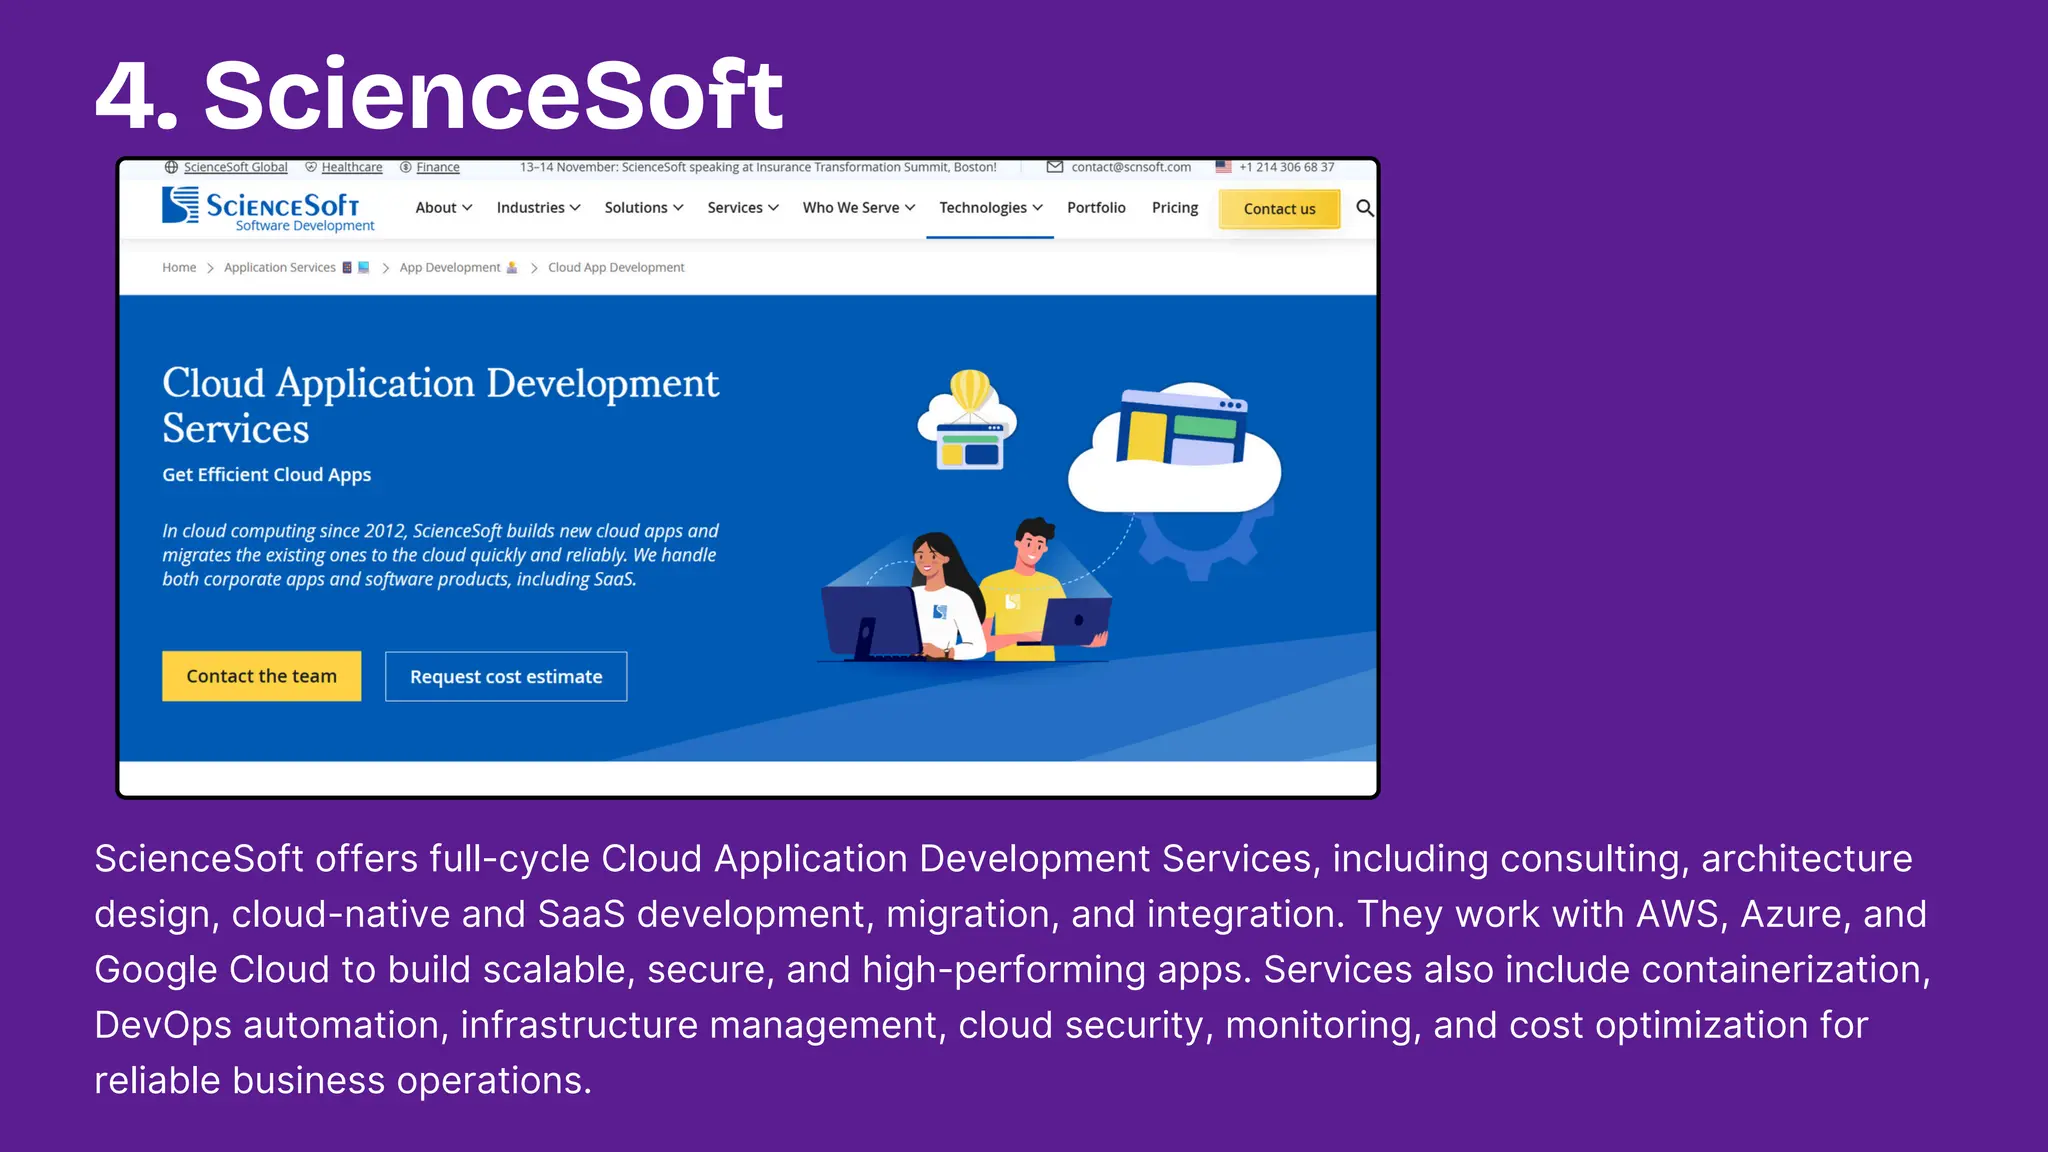Open App Development breadcrumb
The width and height of the screenshot is (2048, 1152).
tap(450, 267)
